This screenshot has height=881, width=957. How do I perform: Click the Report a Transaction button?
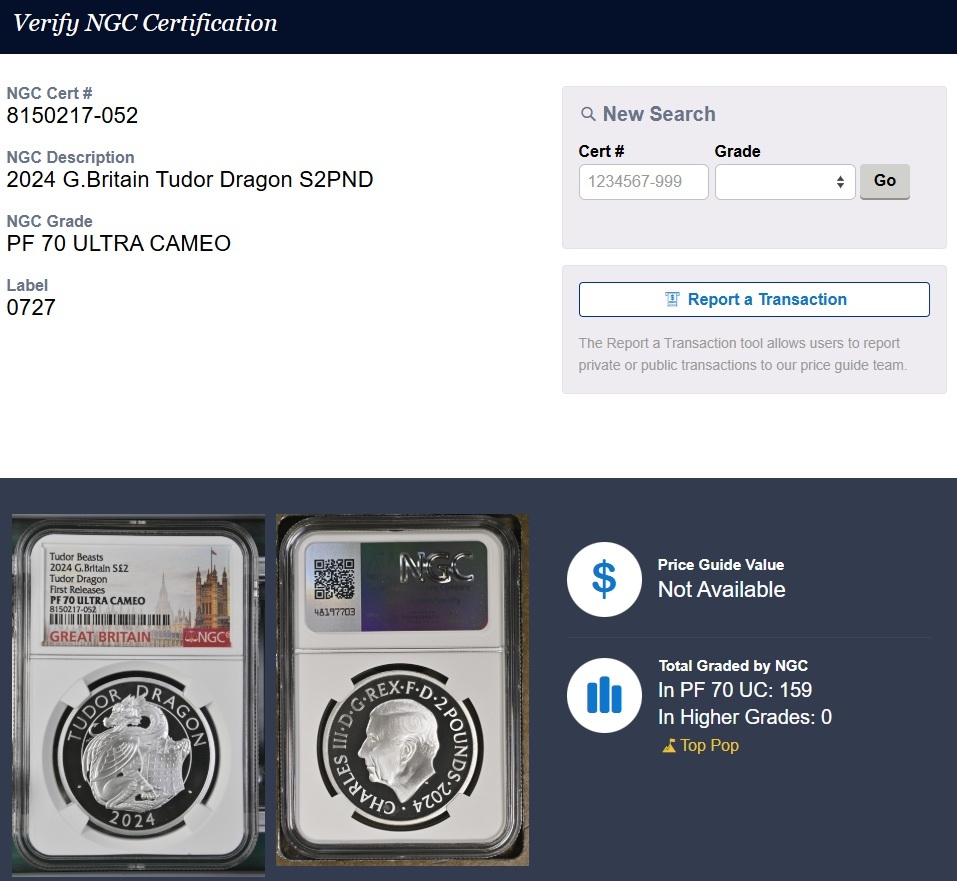click(754, 299)
